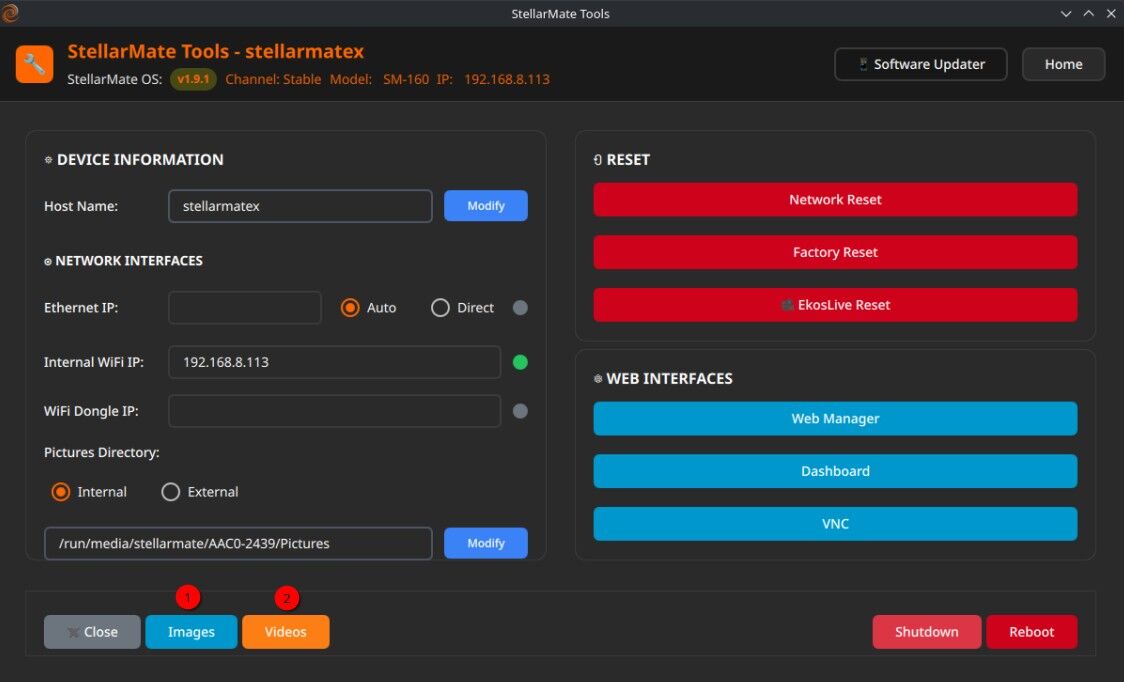1124x682 pixels.
Task: Open the Software Updater
Action: coord(920,65)
